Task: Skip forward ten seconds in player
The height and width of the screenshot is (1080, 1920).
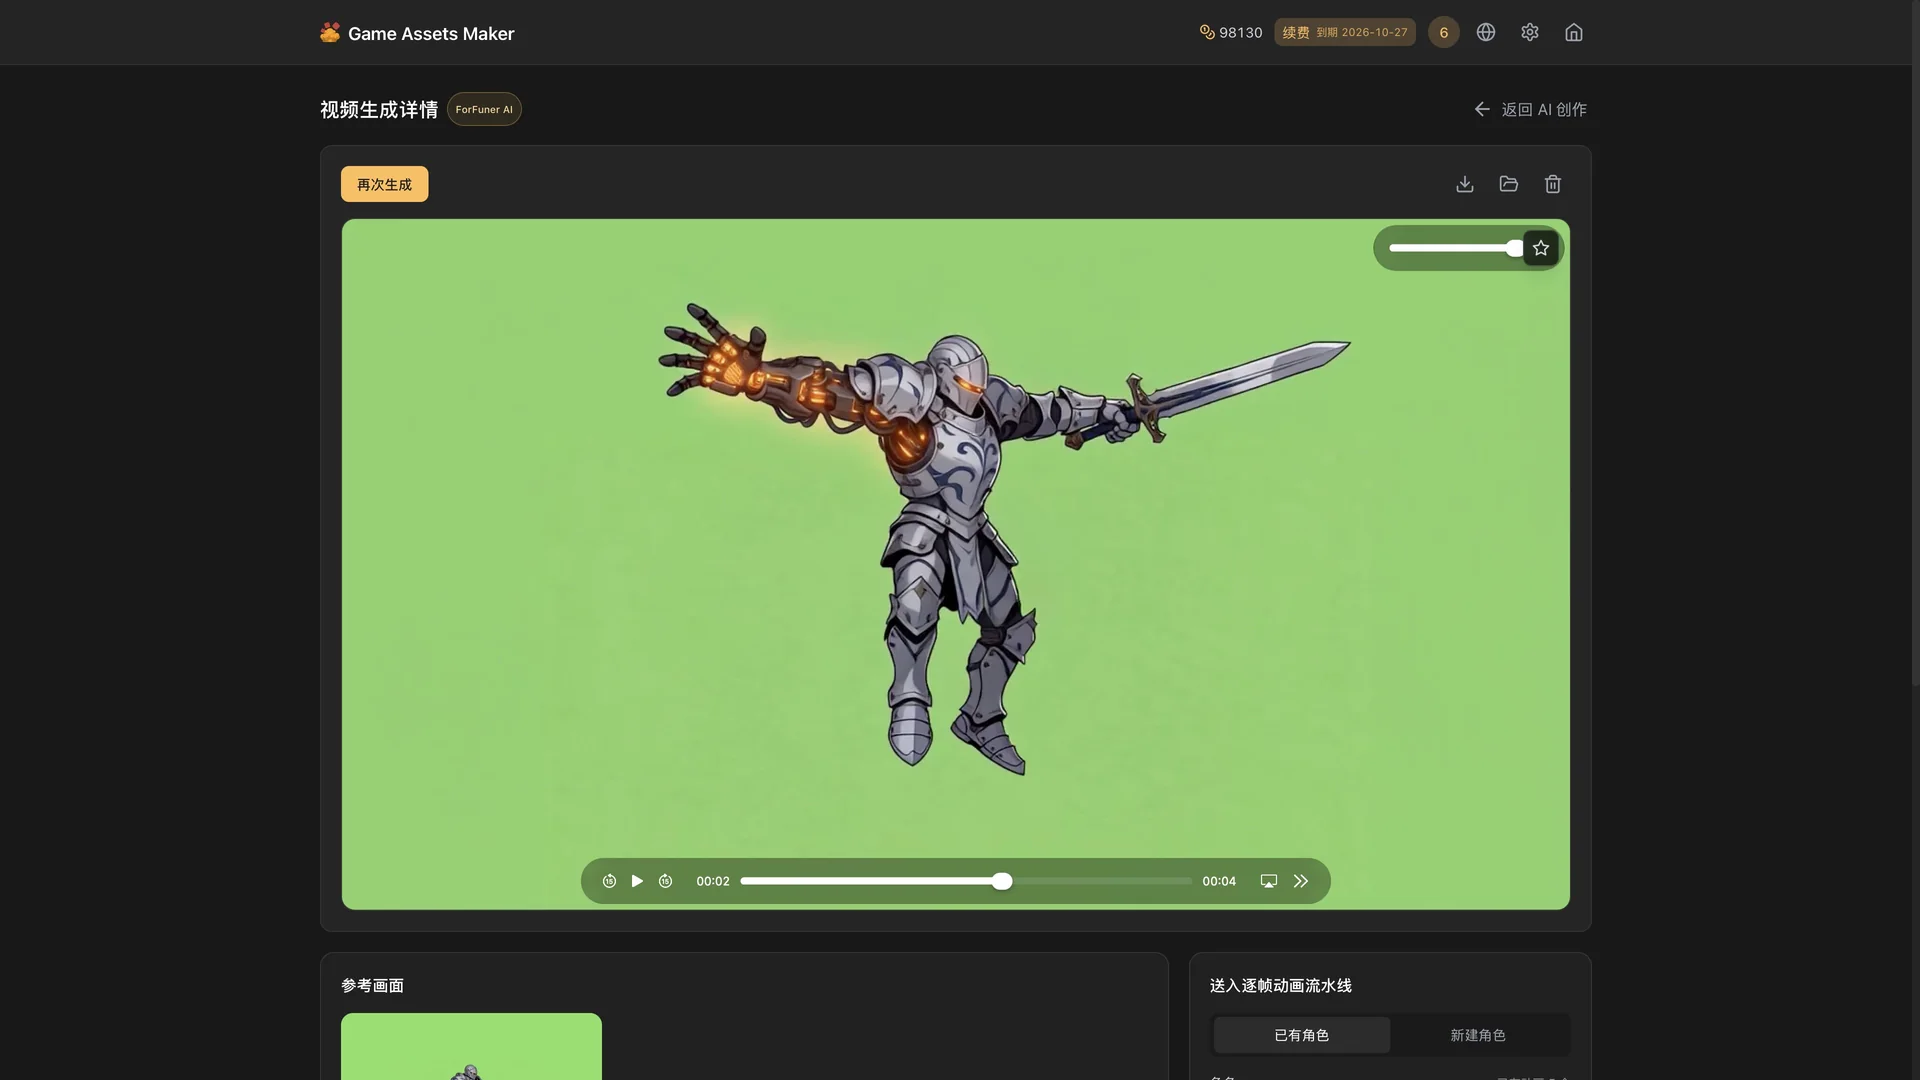Action: click(x=665, y=881)
